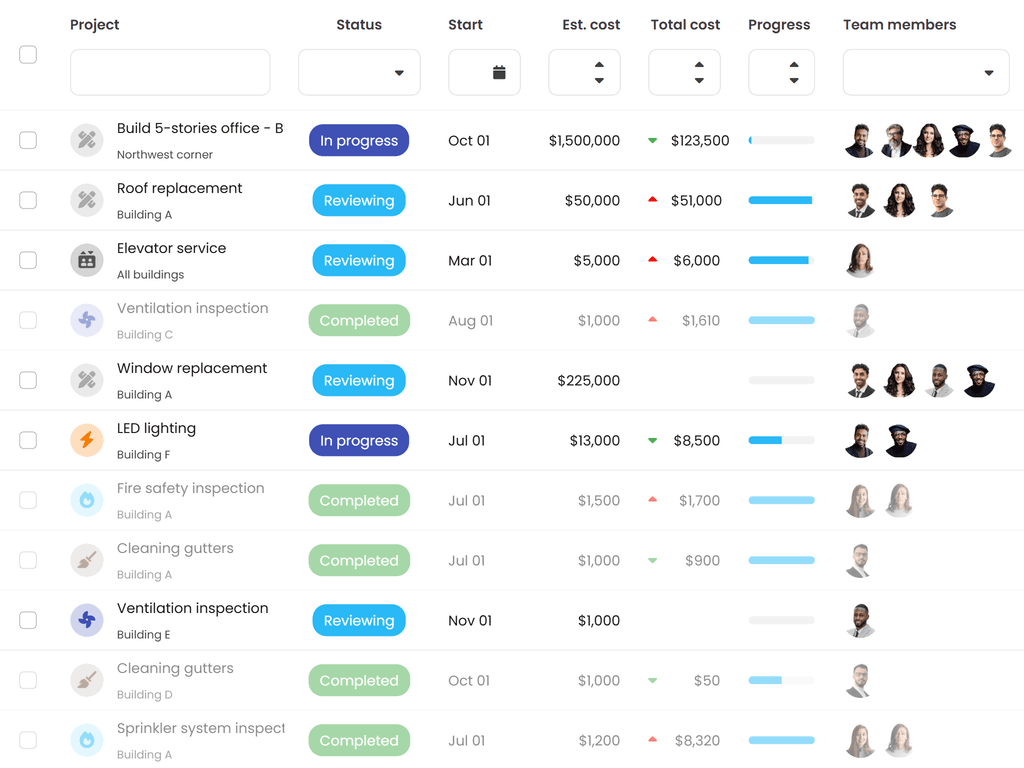Select the elevator icon on Elevator service row
1024x768 pixels.
86,260
